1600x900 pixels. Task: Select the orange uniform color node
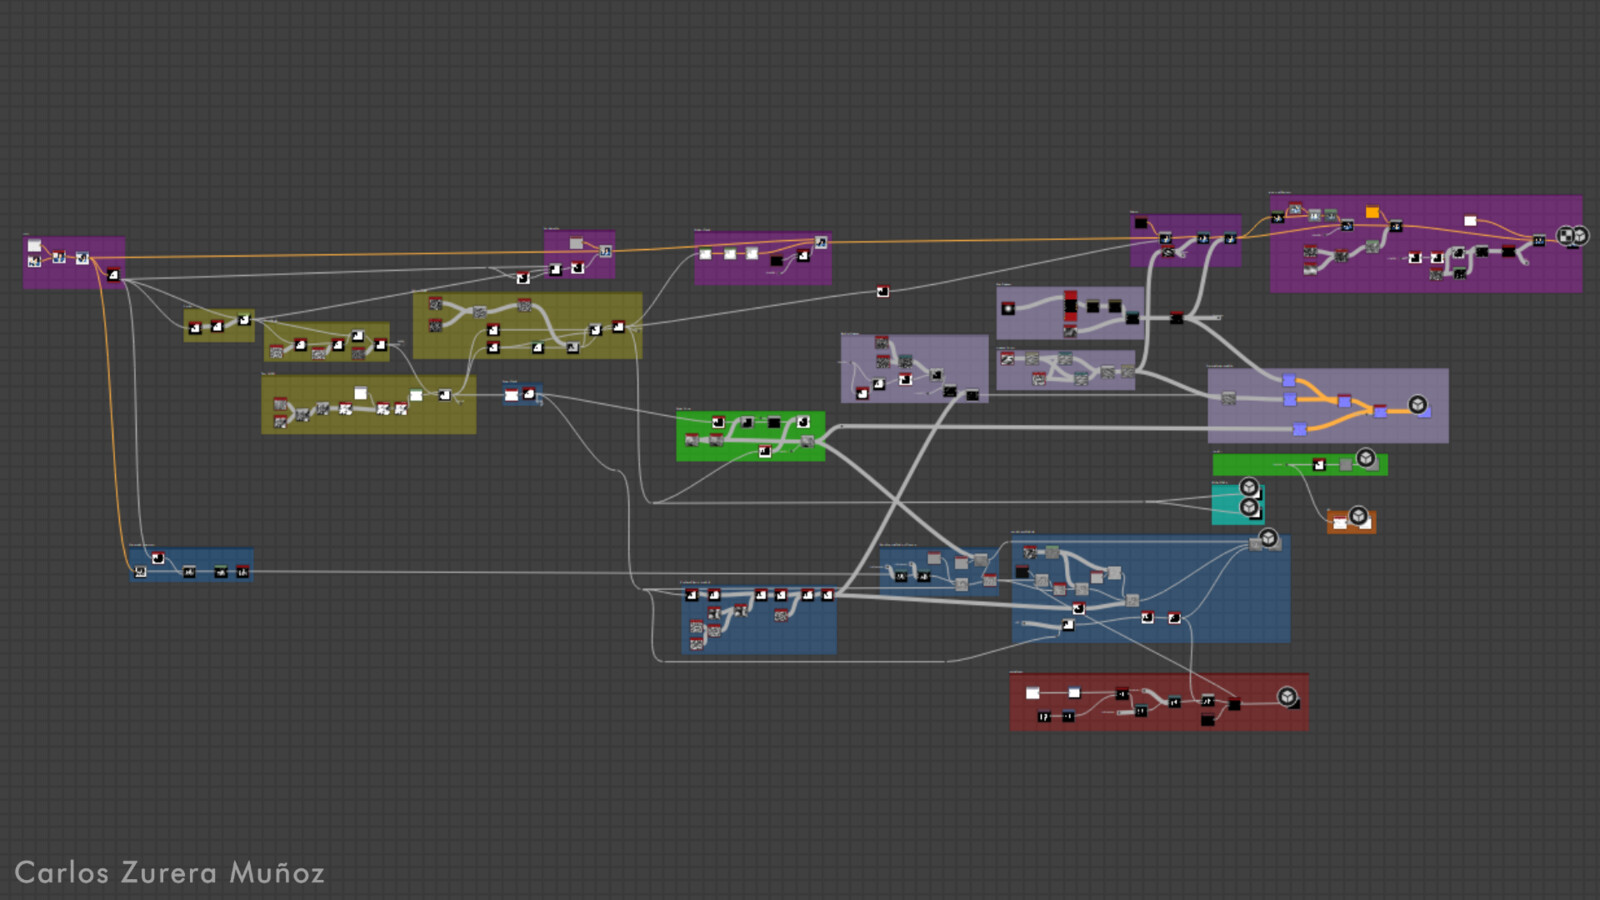coord(1372,212)
